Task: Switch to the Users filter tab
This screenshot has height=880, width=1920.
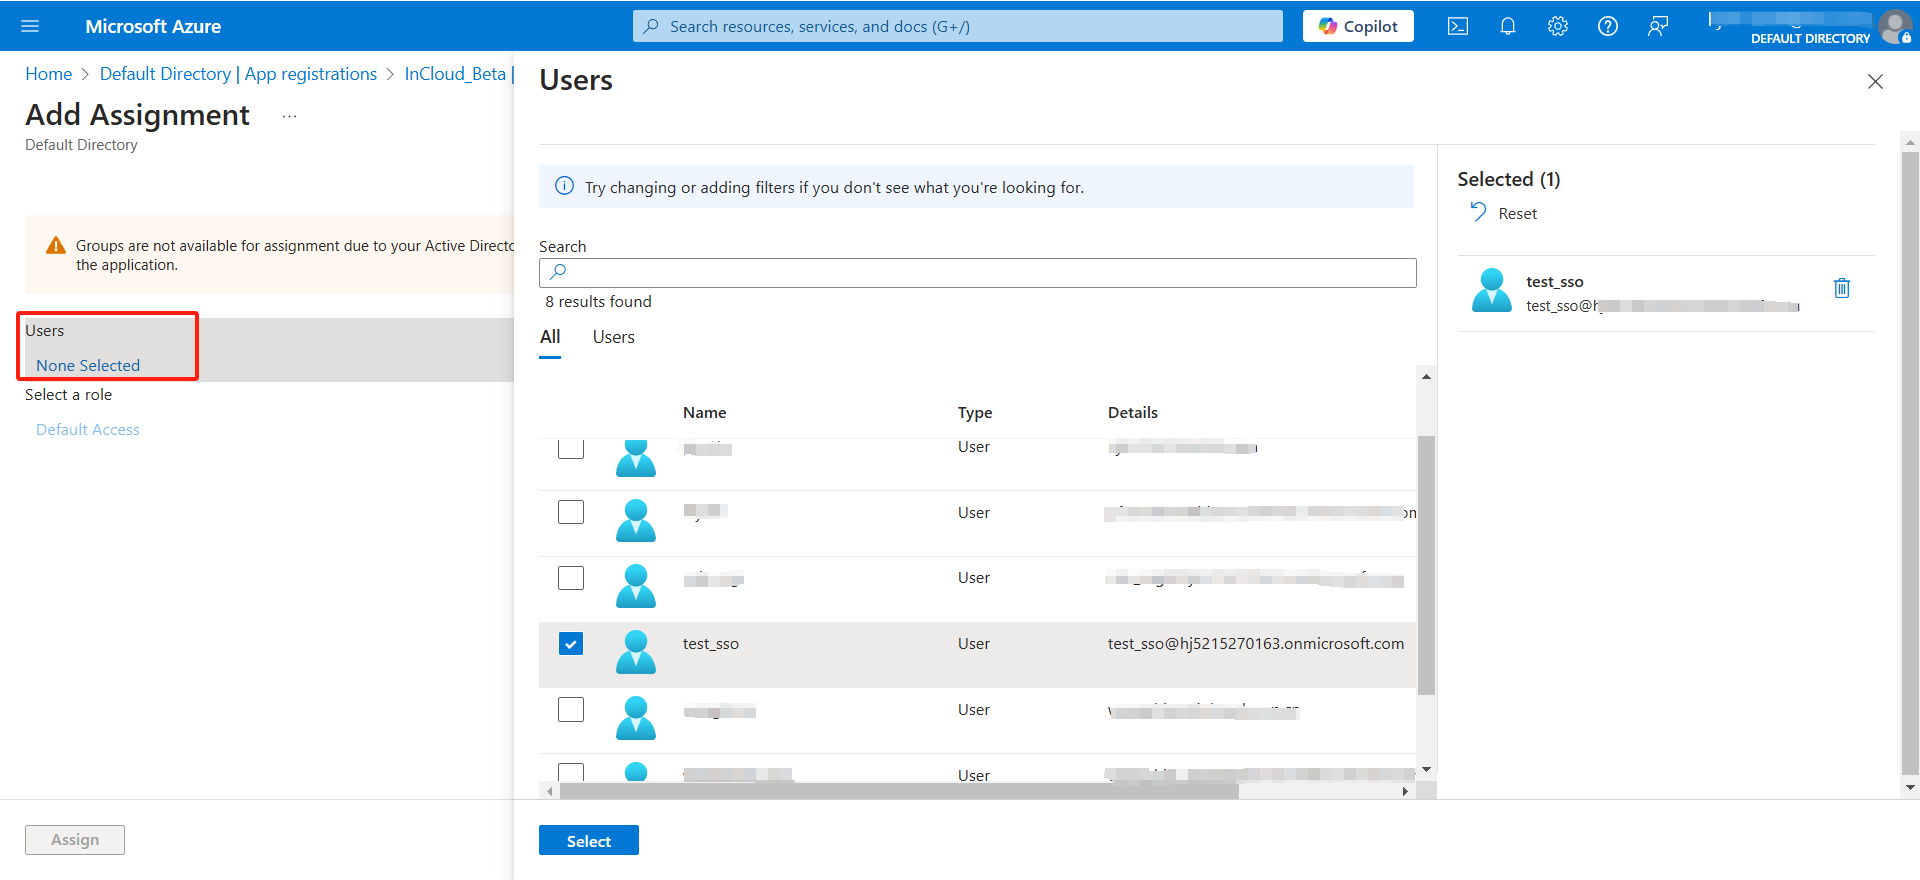Action: click(613, 337)
